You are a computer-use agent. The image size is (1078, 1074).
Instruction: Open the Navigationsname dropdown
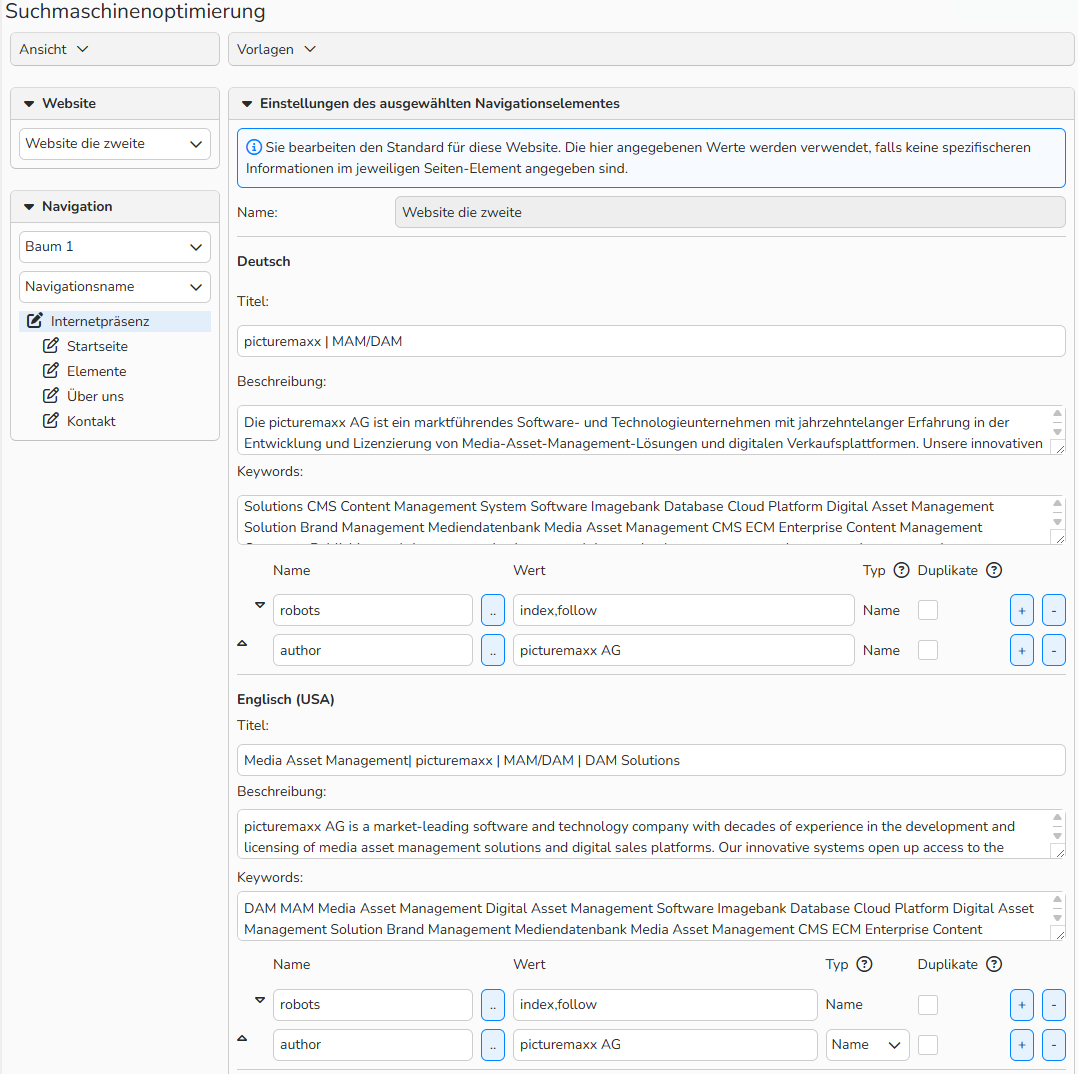tap(115, 286)
